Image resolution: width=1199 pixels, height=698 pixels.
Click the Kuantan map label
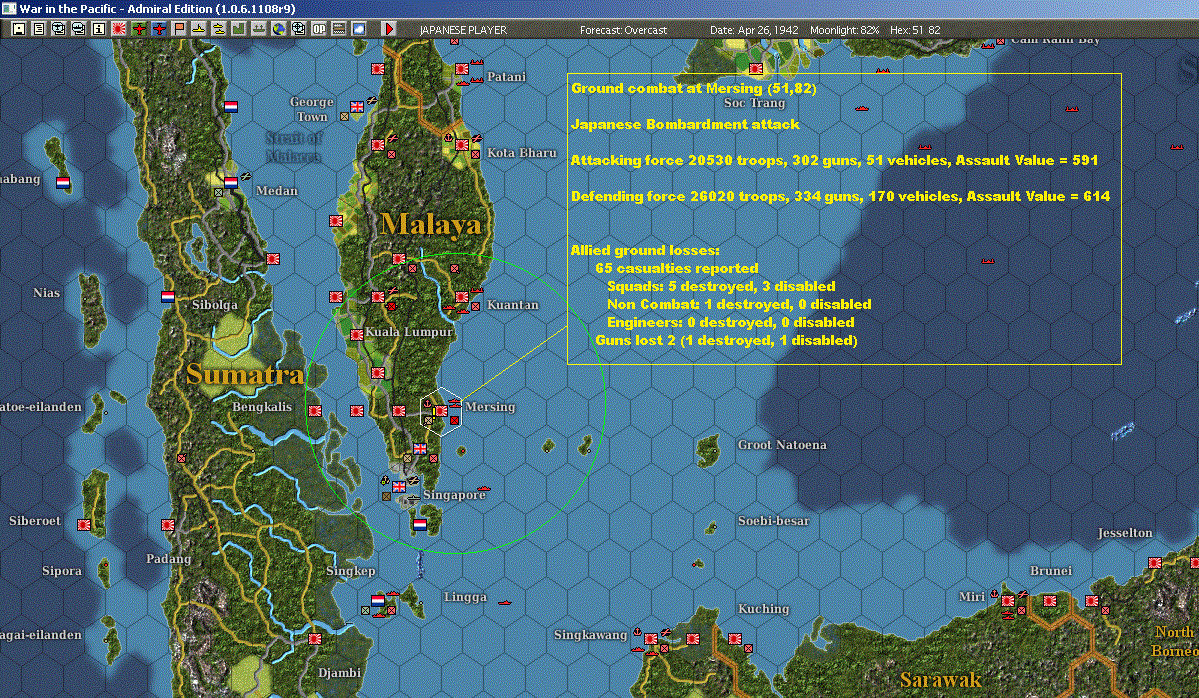(512, 304)
